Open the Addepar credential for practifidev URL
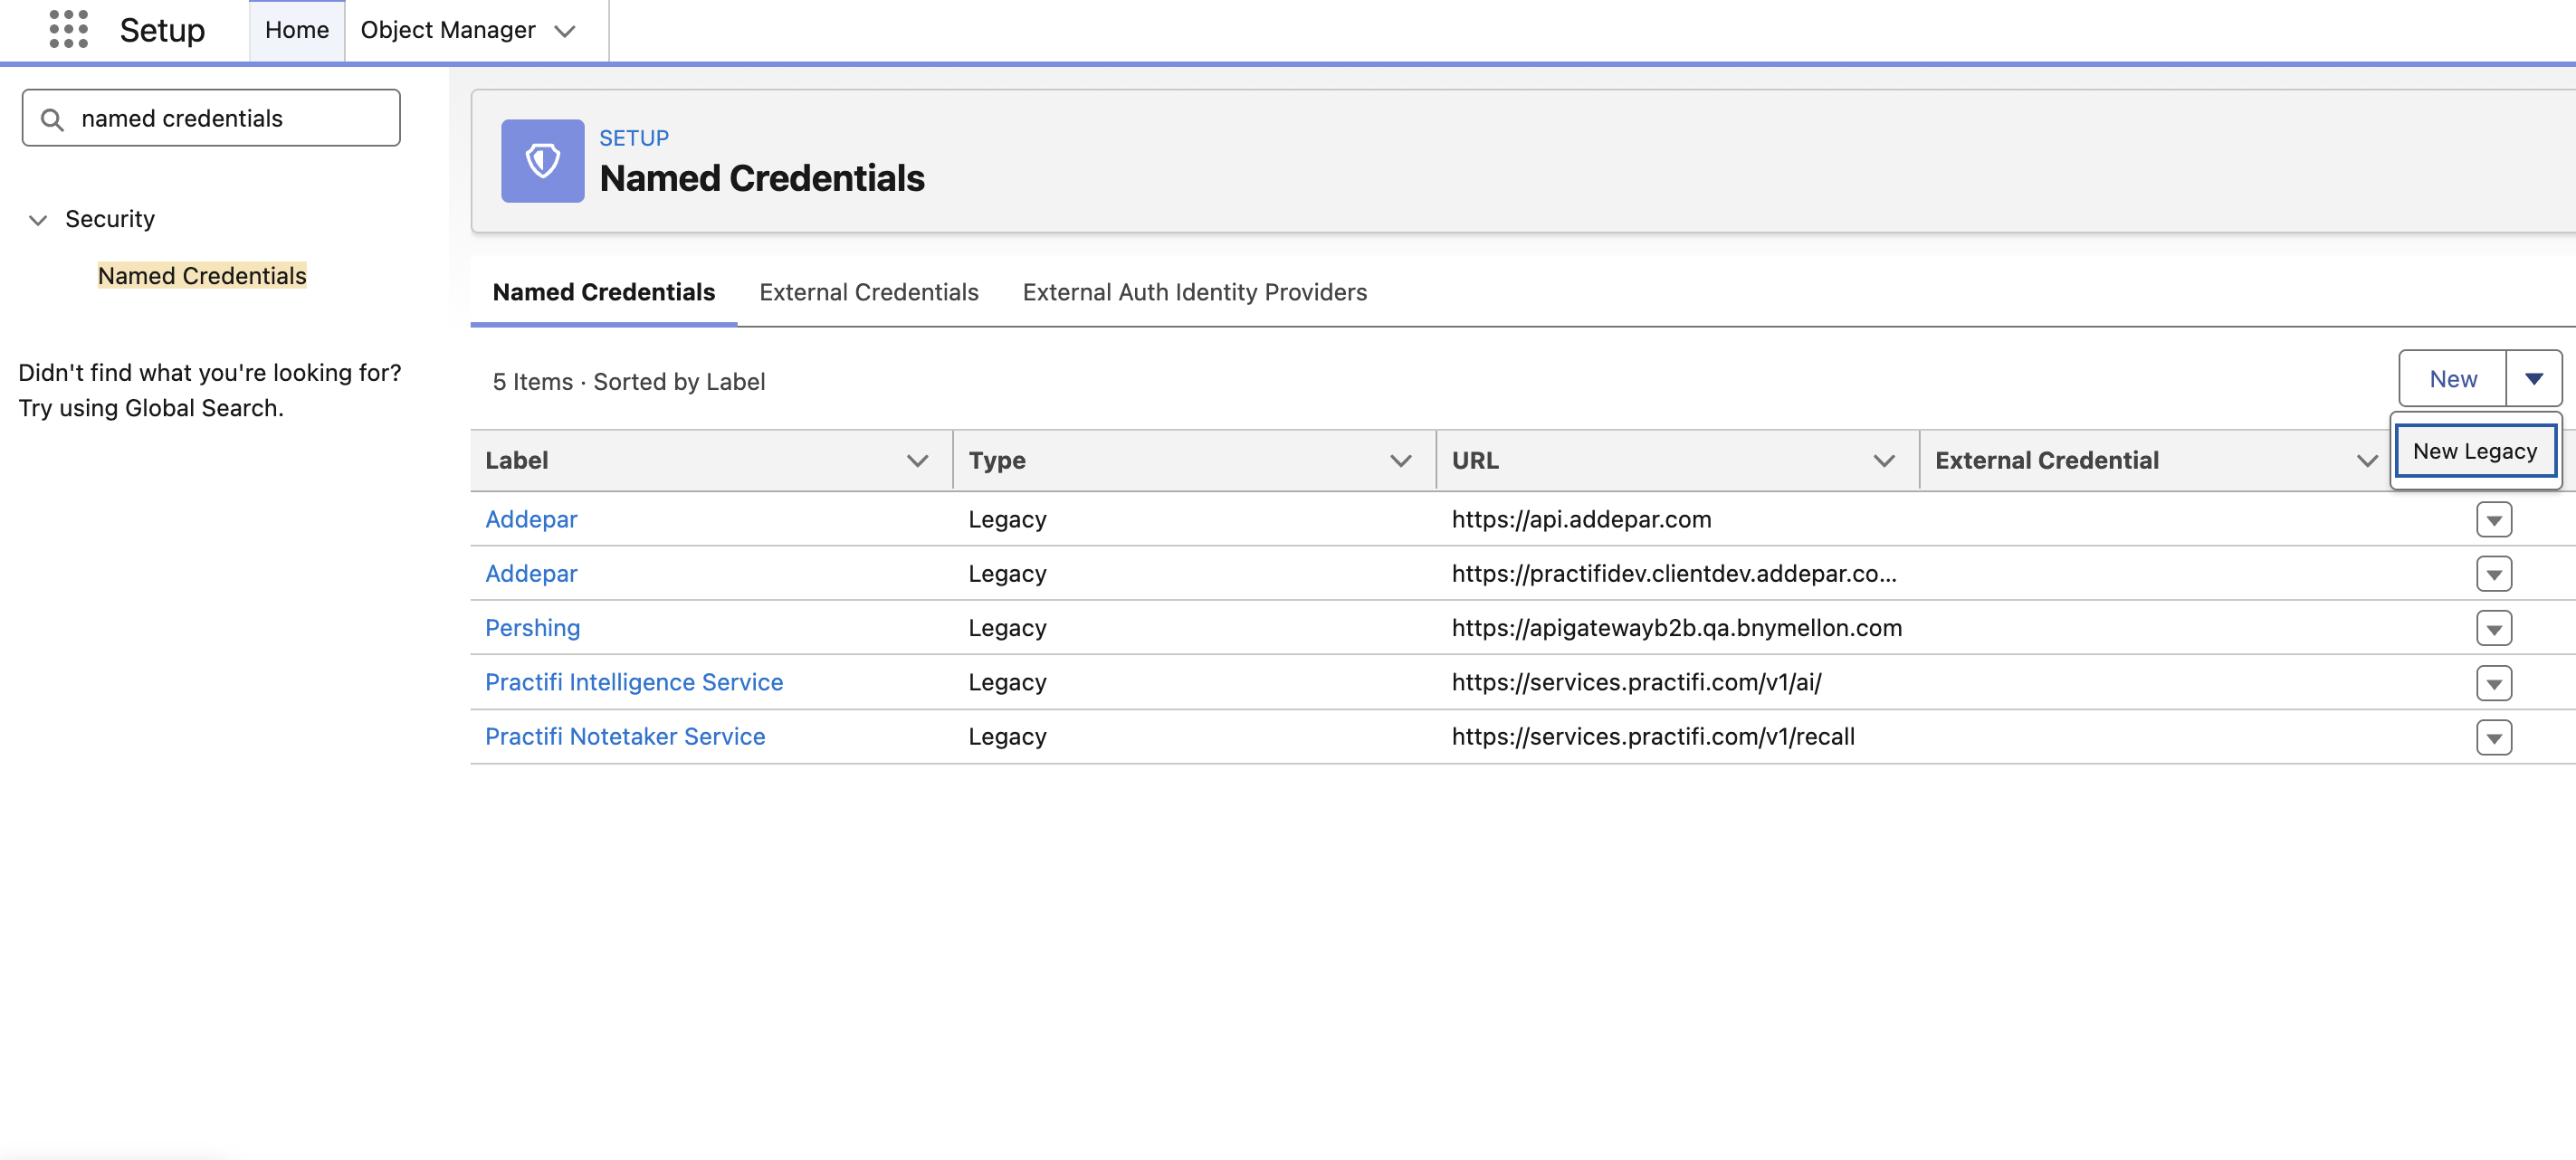The image size is (2576, 1160). [531, 573]
